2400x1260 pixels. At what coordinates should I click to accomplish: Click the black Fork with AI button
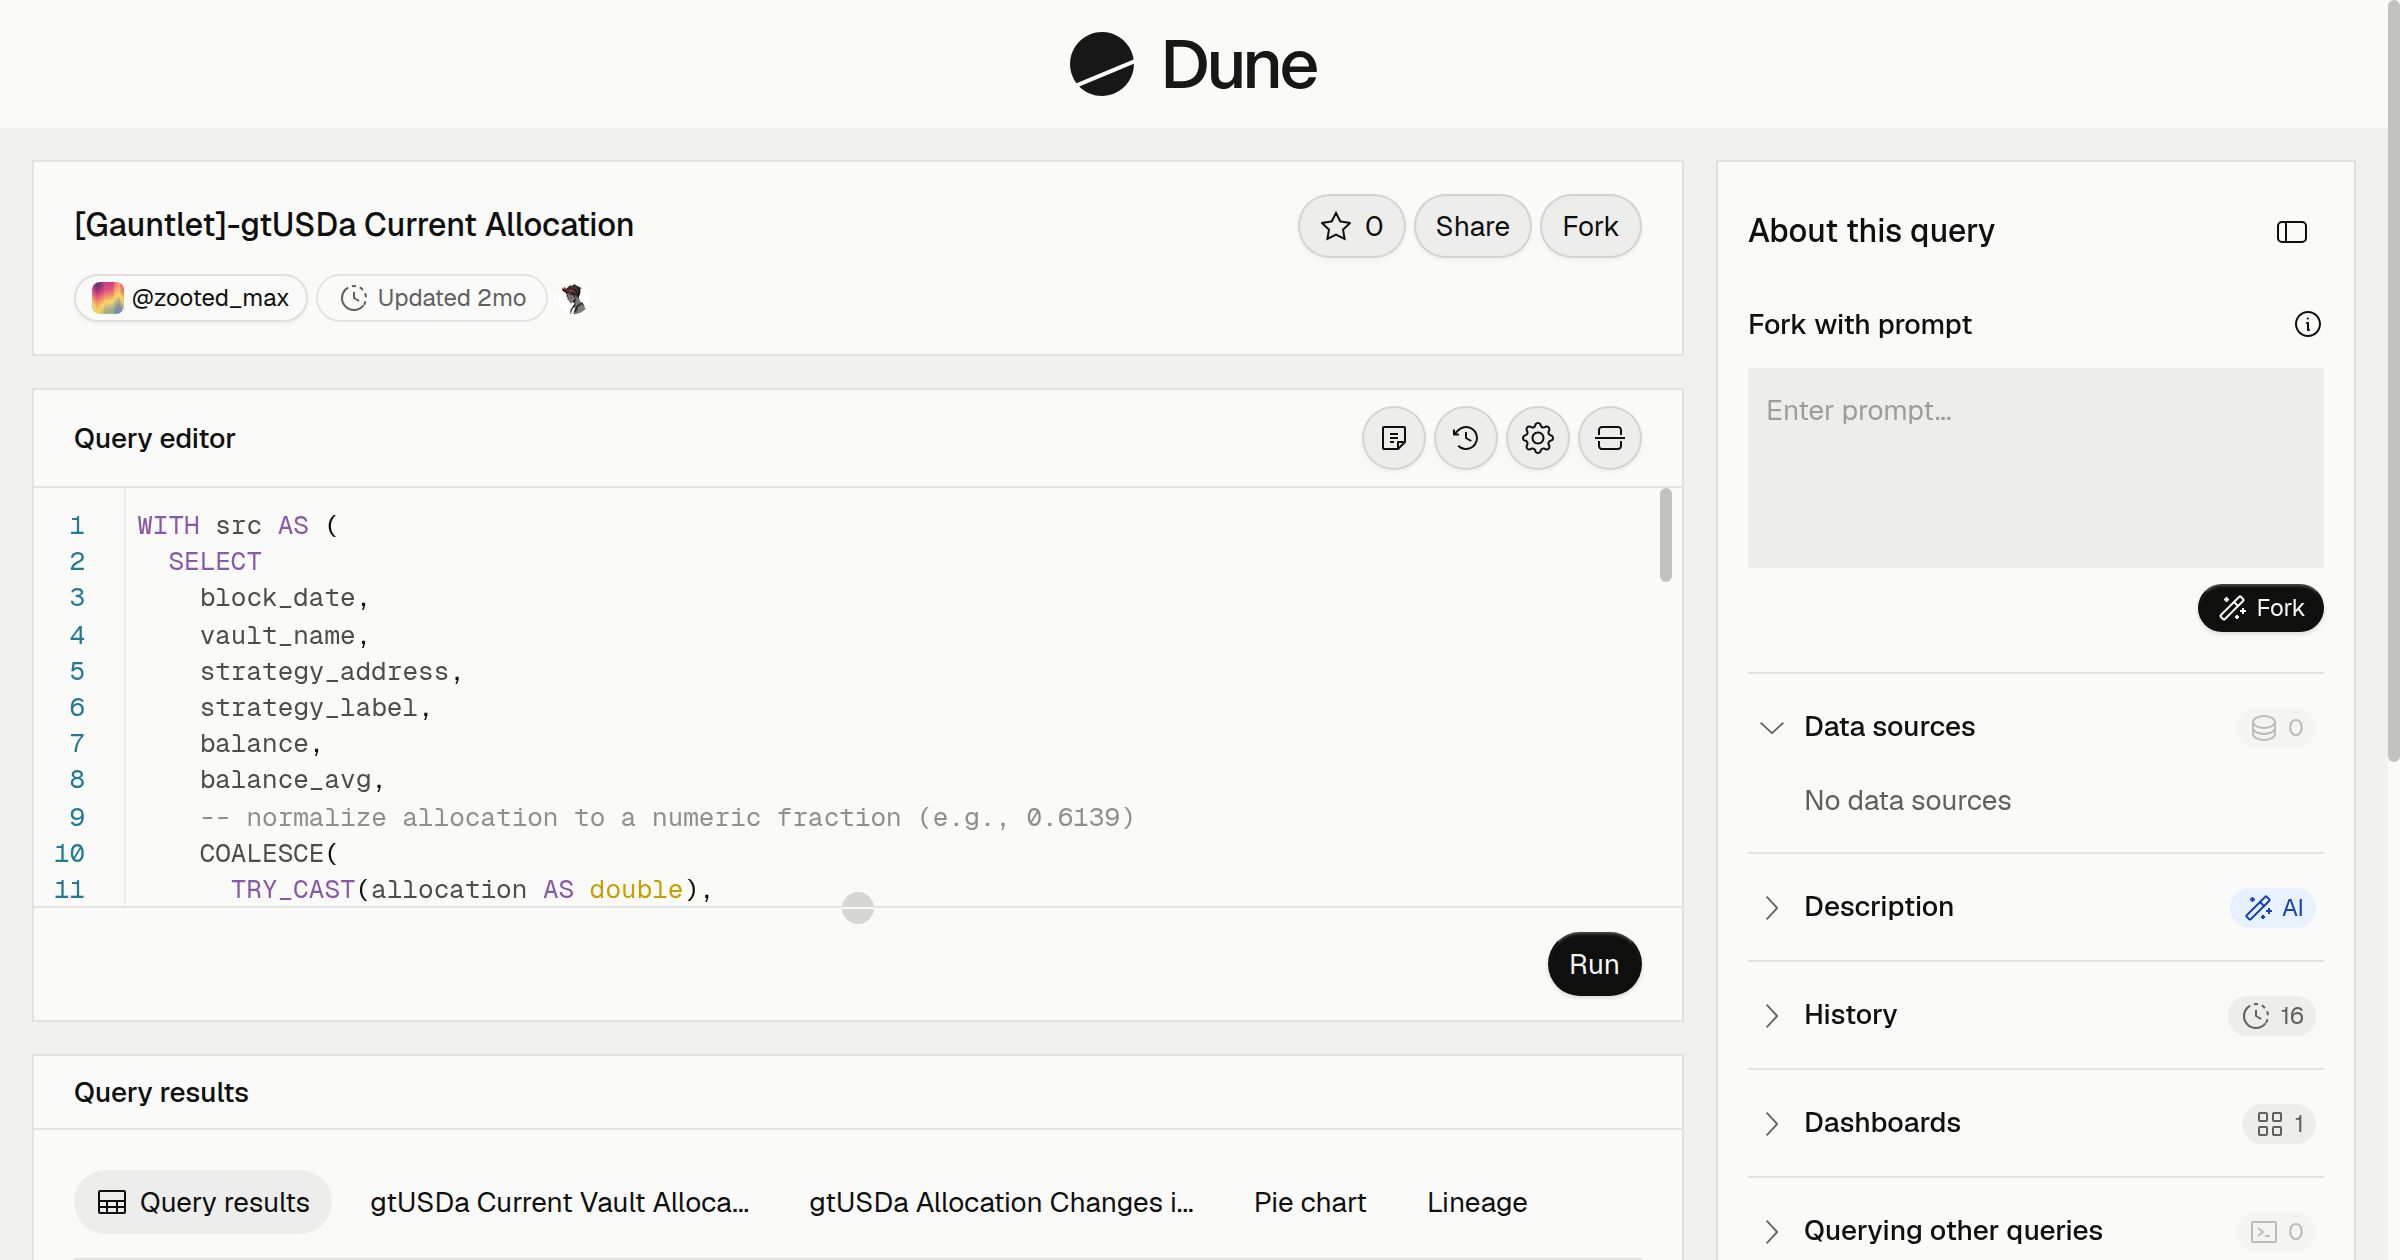point(2260,608)
